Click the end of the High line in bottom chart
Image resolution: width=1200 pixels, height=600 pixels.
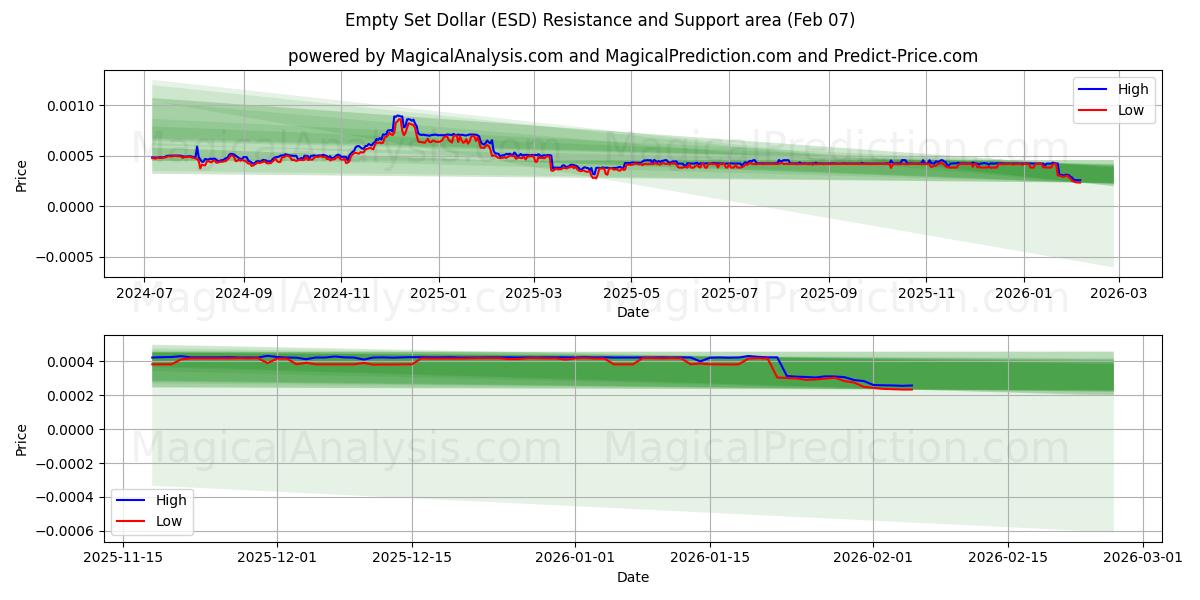coord(911,385)
